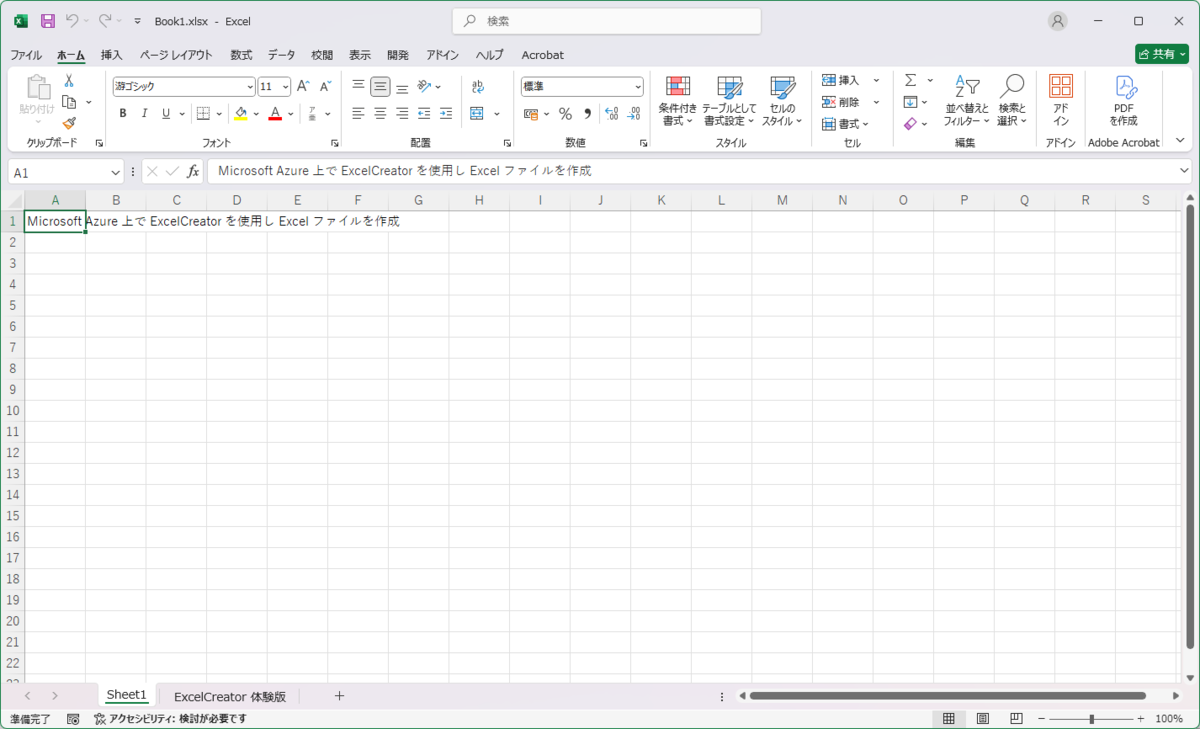Apply percent style with the % icon
This screenshot has height=729, width=1200.
tap(565, 113)
